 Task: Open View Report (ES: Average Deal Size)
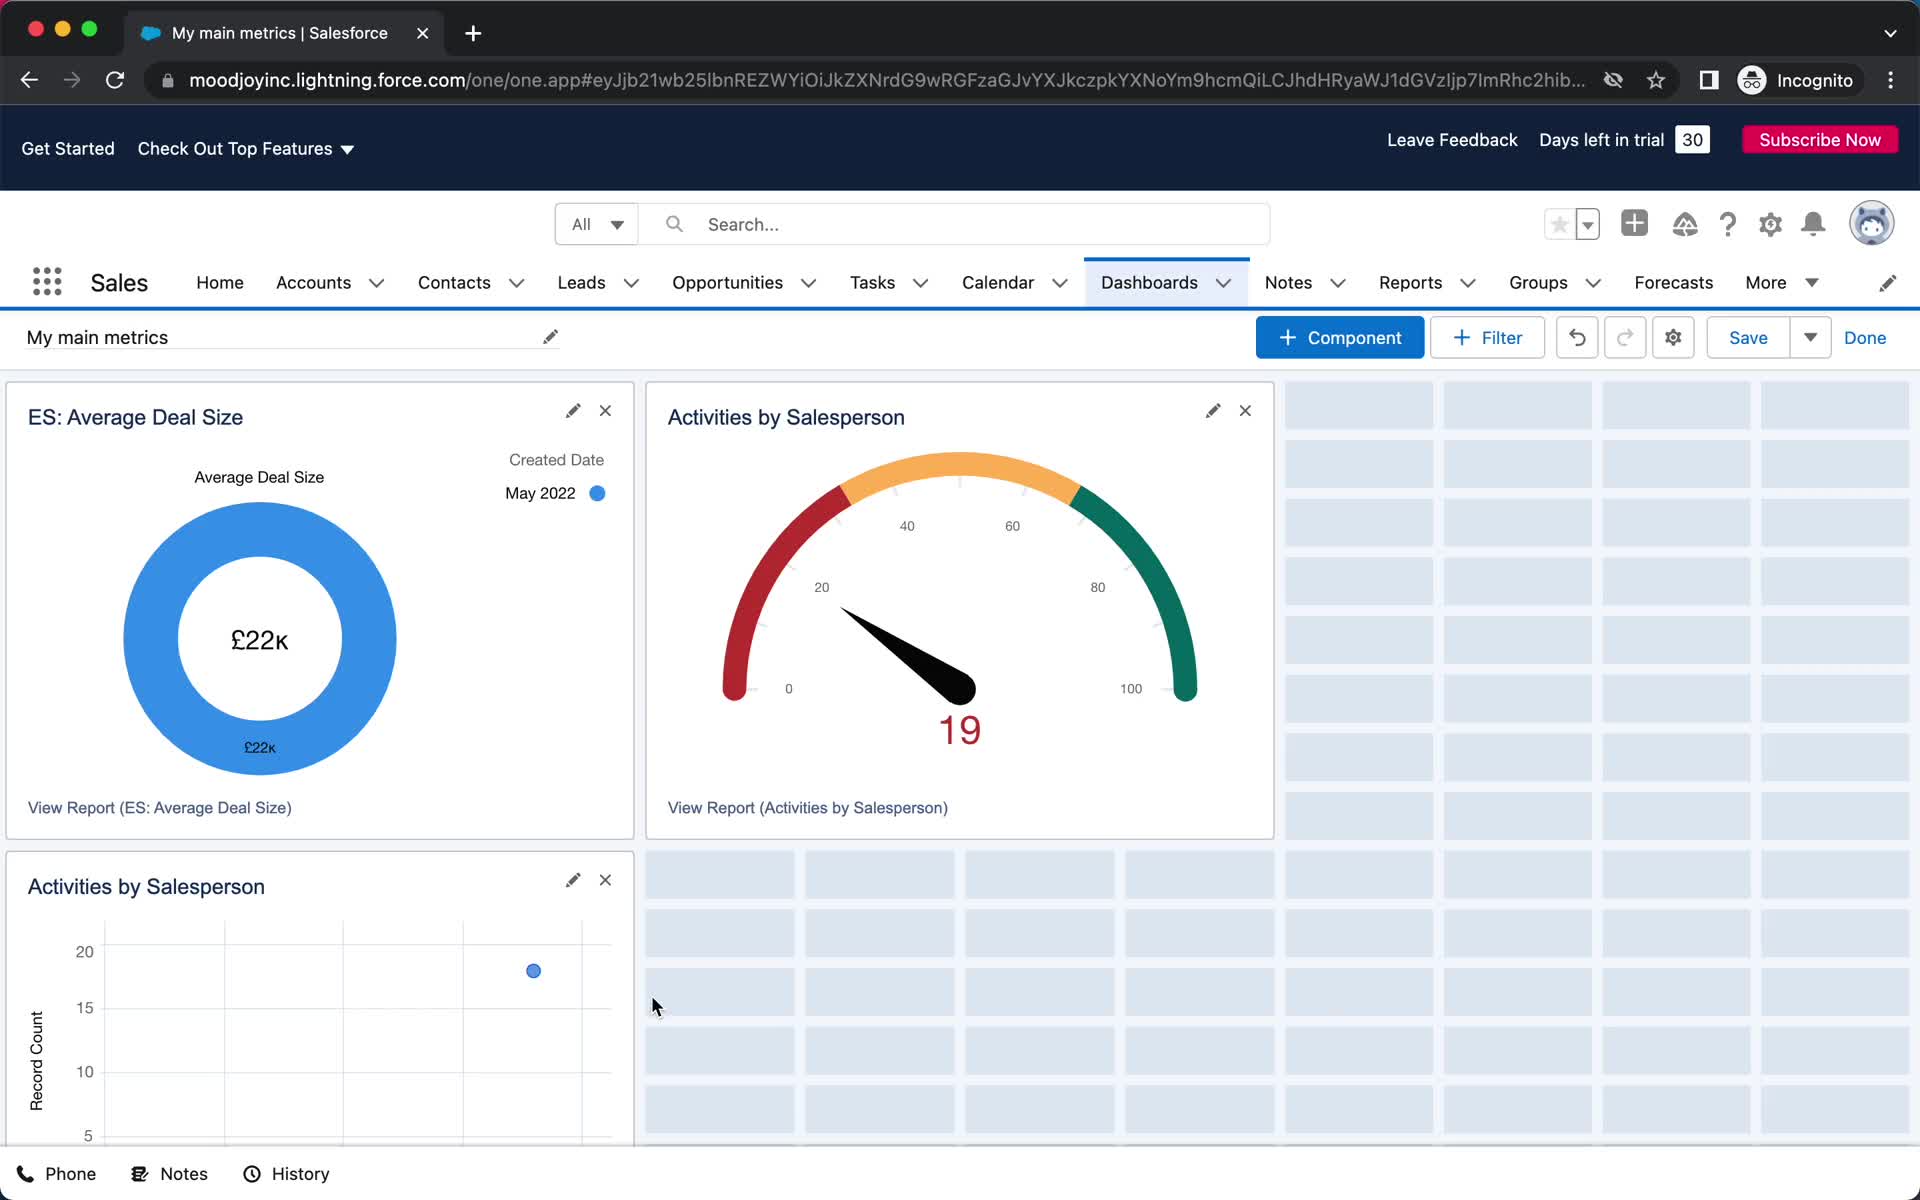160,808
